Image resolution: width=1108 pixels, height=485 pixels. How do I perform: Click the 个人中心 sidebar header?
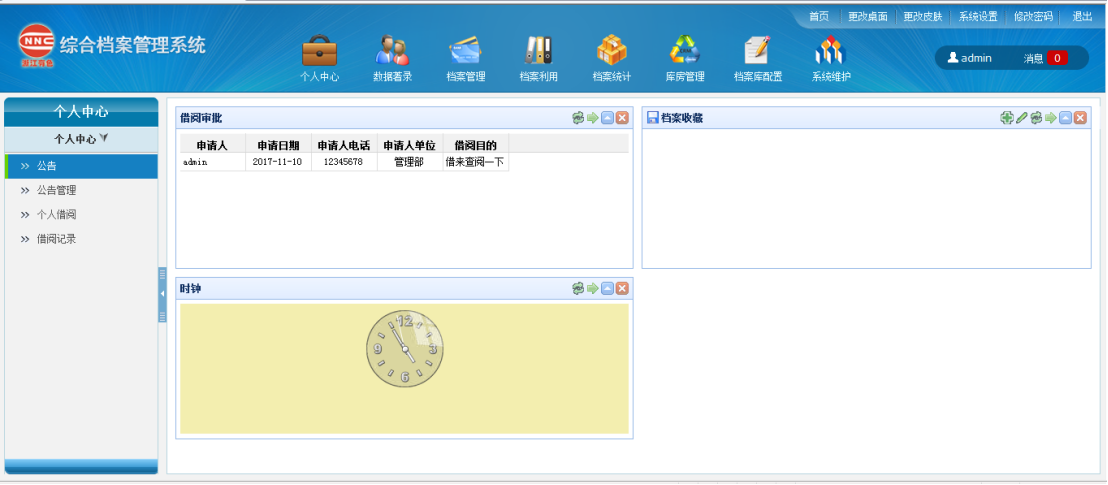pos(81,112)
